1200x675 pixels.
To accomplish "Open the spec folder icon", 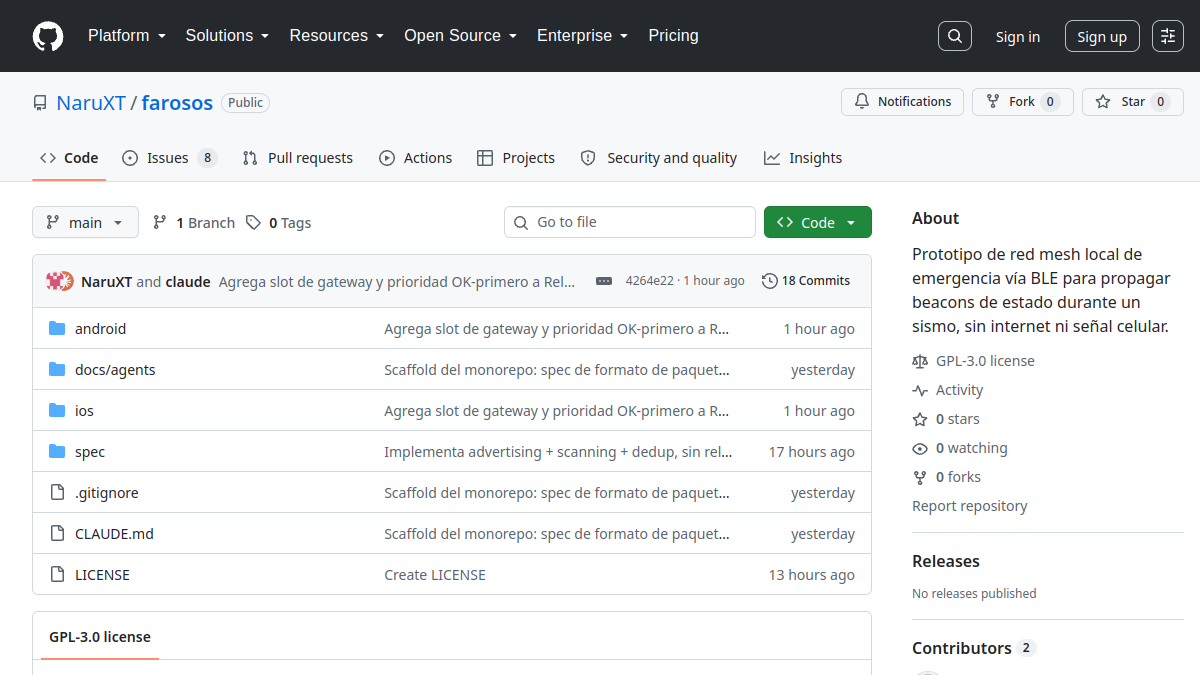I will [57, 452].
